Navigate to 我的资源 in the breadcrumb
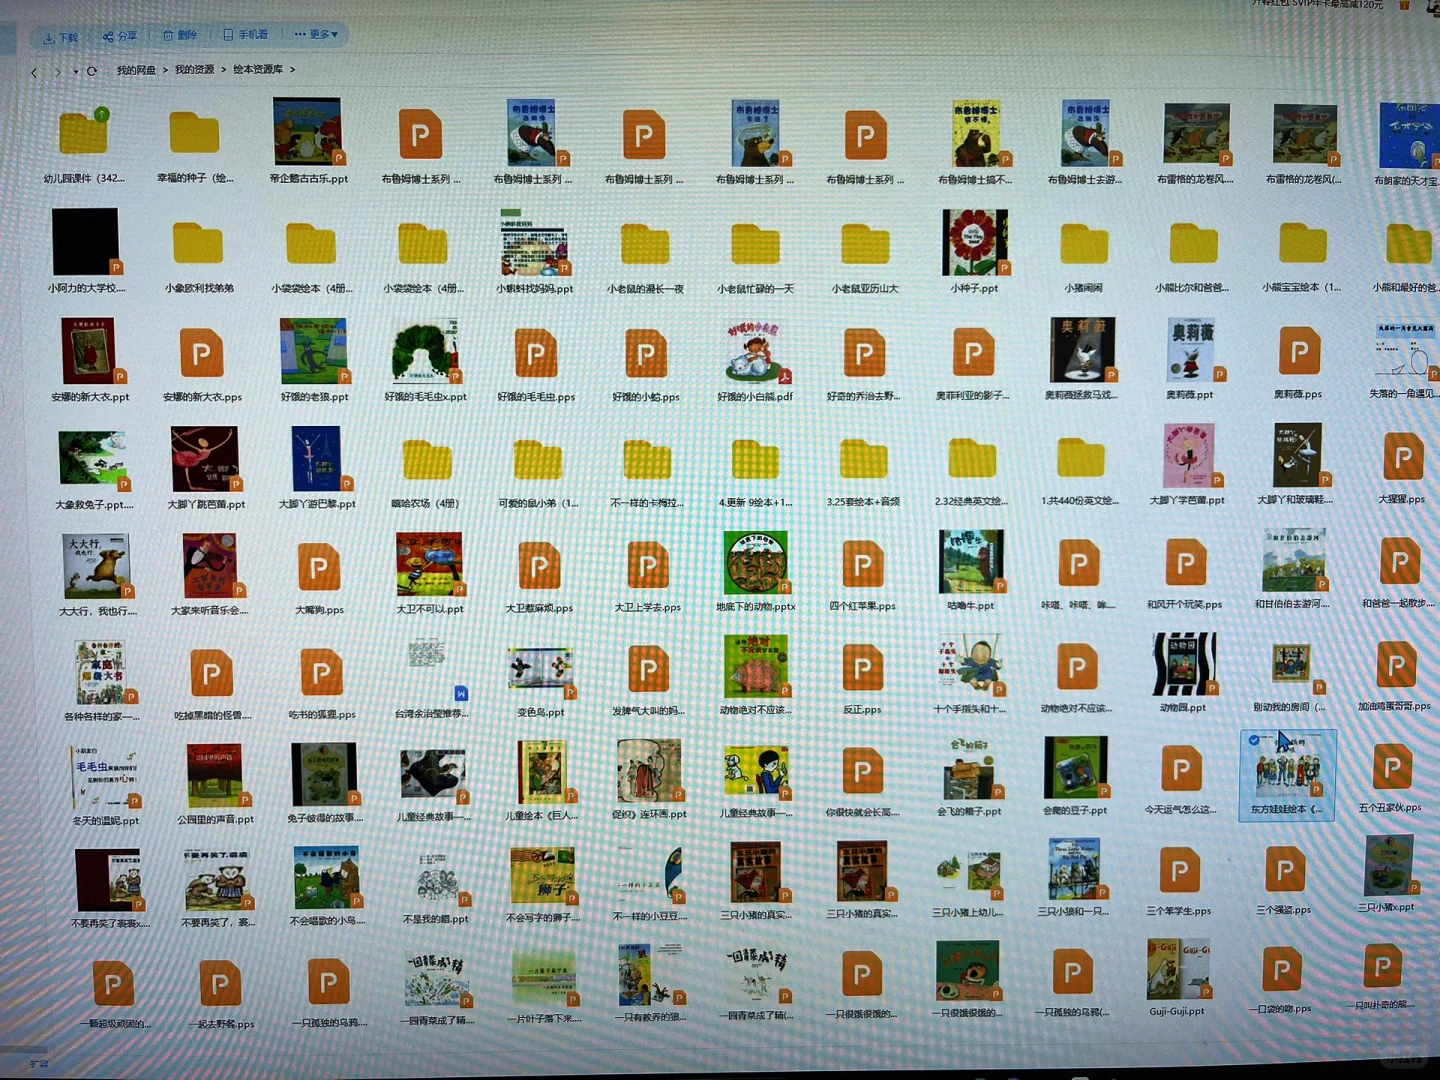The image size is (1440, 1080). click(194, 69)
